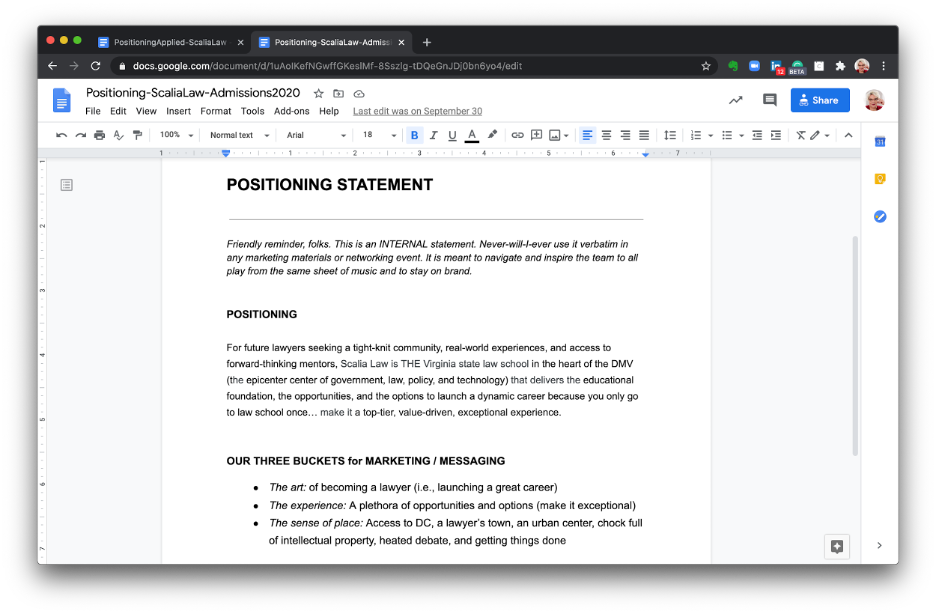Justify the text alignment
The width and height of the screenshot is (936, 614).
pos(644,135)
